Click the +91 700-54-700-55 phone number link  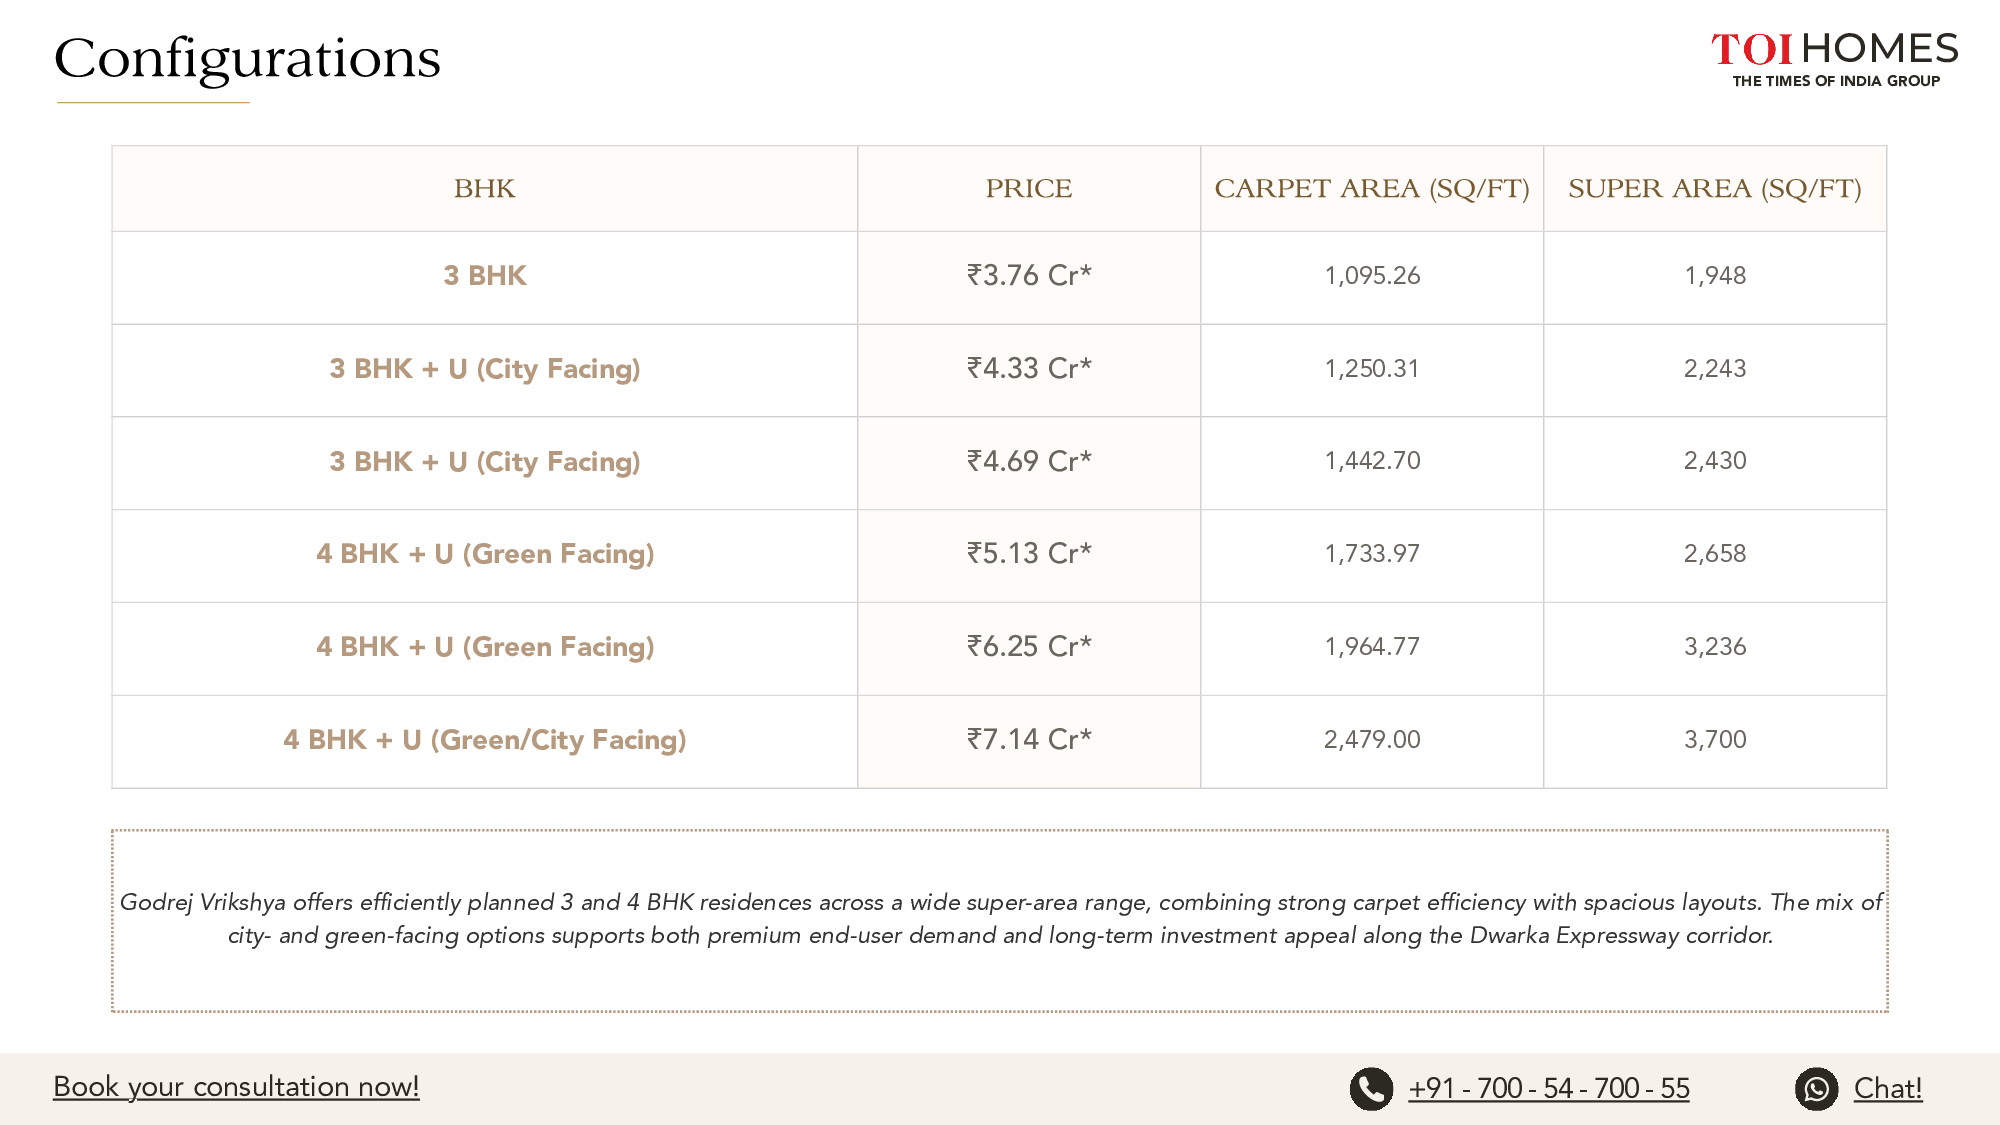click(1548, 1088)
